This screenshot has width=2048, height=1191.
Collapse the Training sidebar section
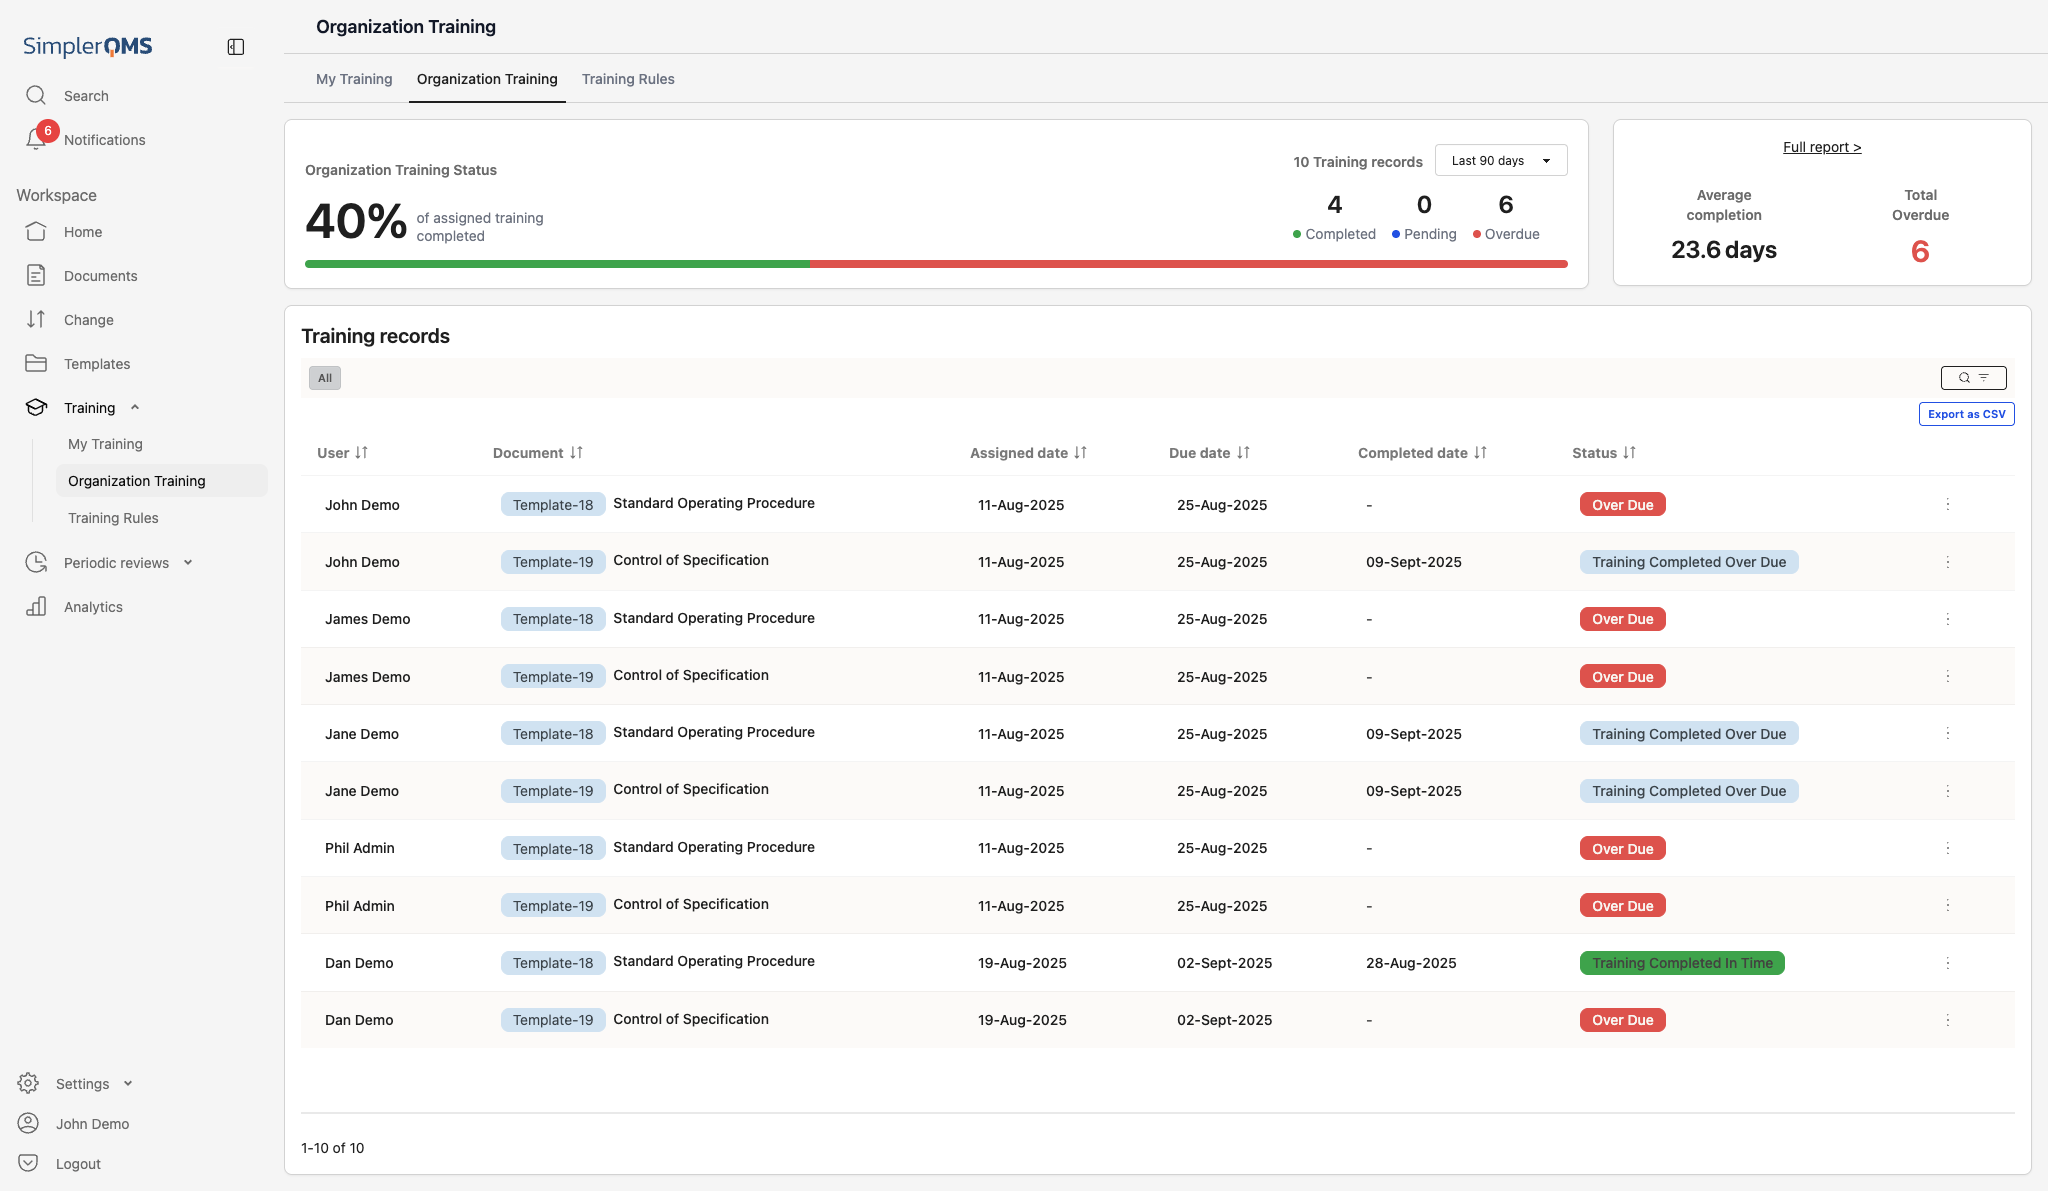135,408
